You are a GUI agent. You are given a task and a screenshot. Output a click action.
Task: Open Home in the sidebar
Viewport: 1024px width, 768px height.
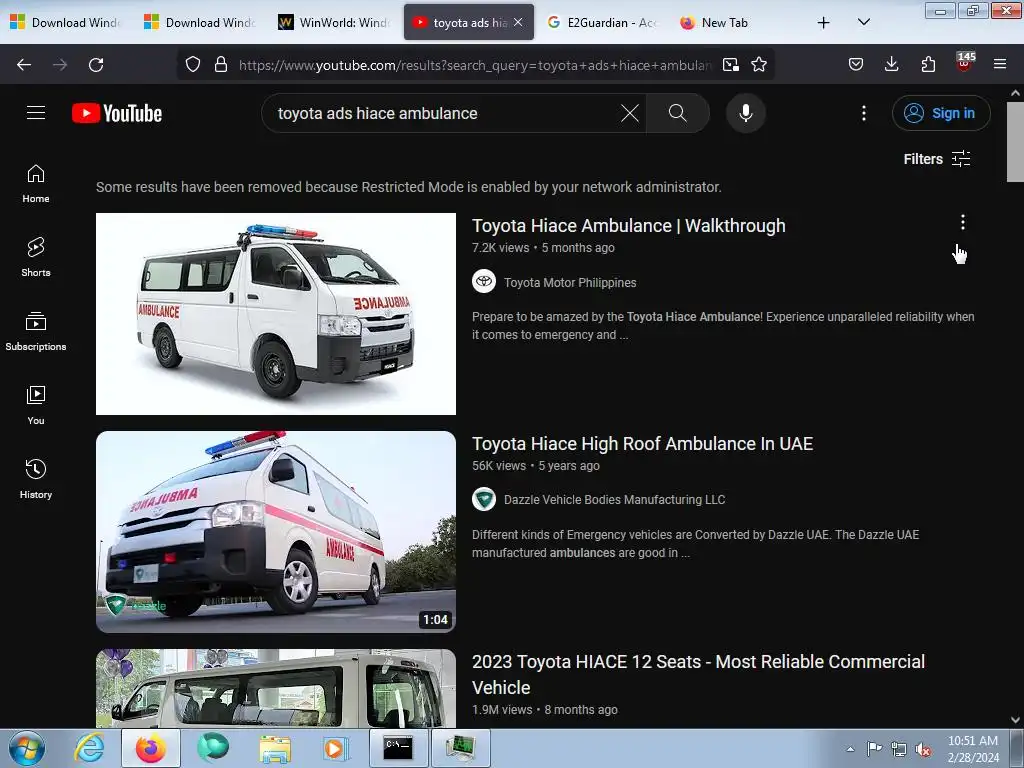36,184
